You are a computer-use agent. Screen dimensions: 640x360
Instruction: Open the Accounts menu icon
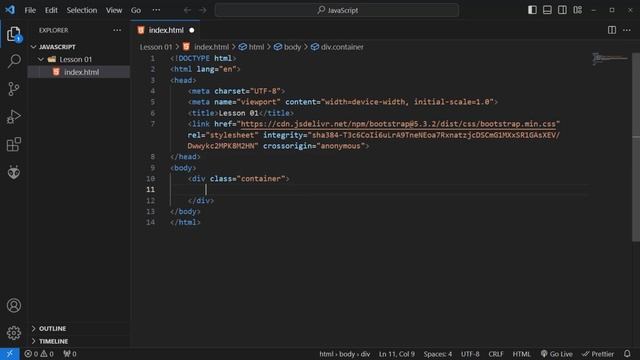tap(13, 305)
